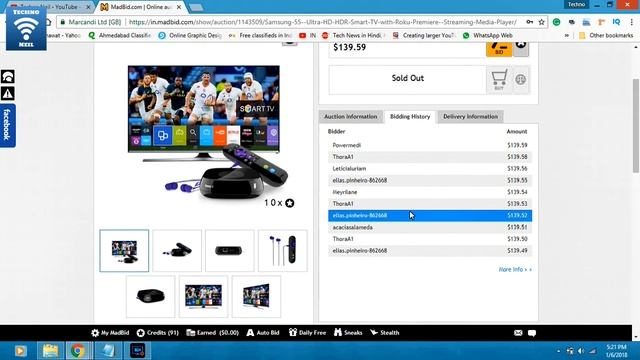The height and width of the screenshot is (360, 640).
Task: Select the ThoraA1 $139.58 bid row
Action: point(430,157)
